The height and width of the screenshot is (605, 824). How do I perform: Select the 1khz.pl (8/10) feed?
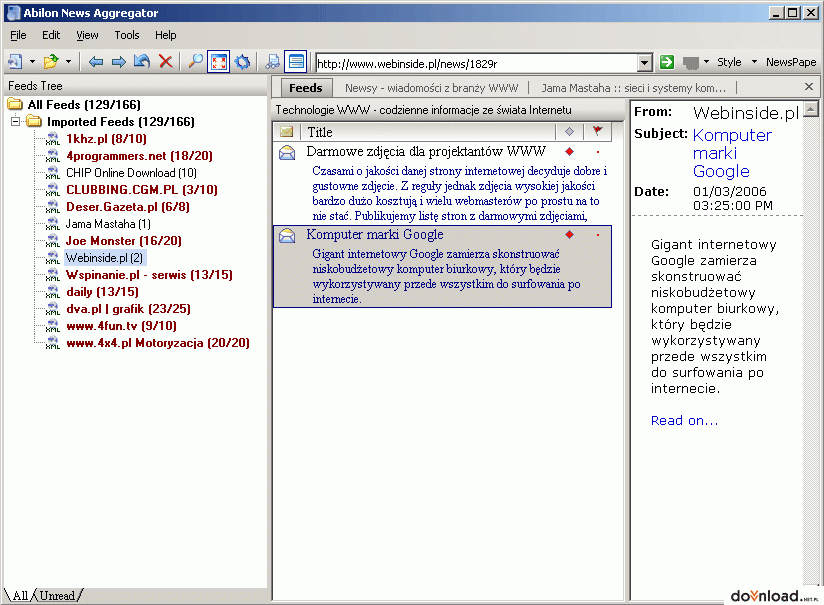[106, 139]
